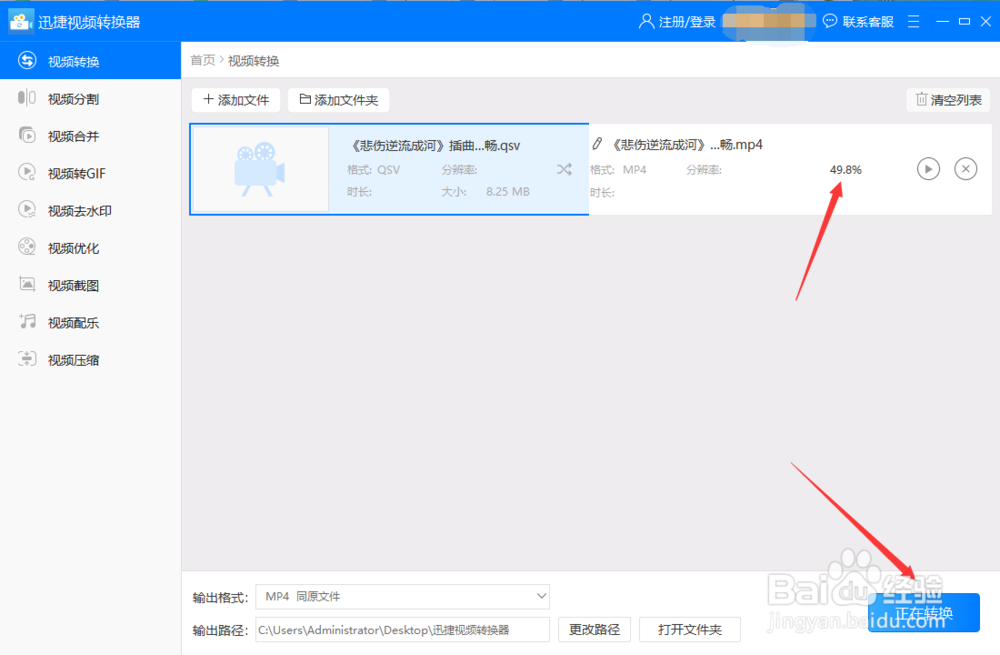
Task: Open the 输出格式 dropdown
Action: point(402,596)
